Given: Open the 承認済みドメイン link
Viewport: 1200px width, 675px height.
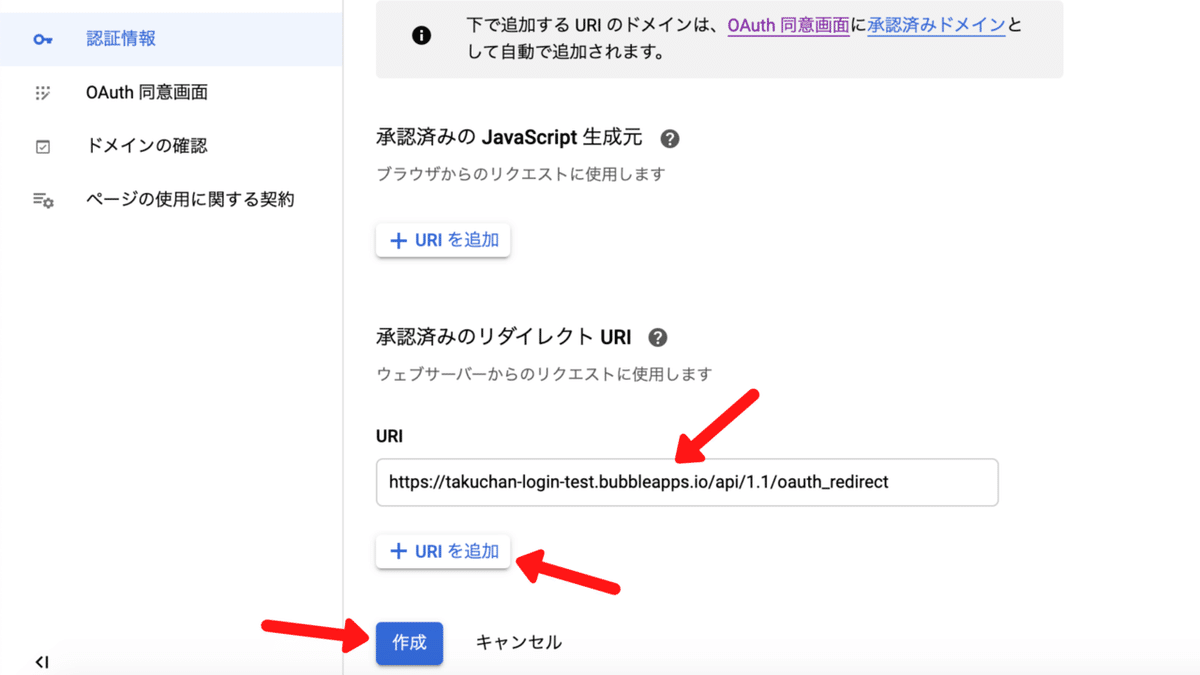Looking at the screenshot, I should point(935,25).
